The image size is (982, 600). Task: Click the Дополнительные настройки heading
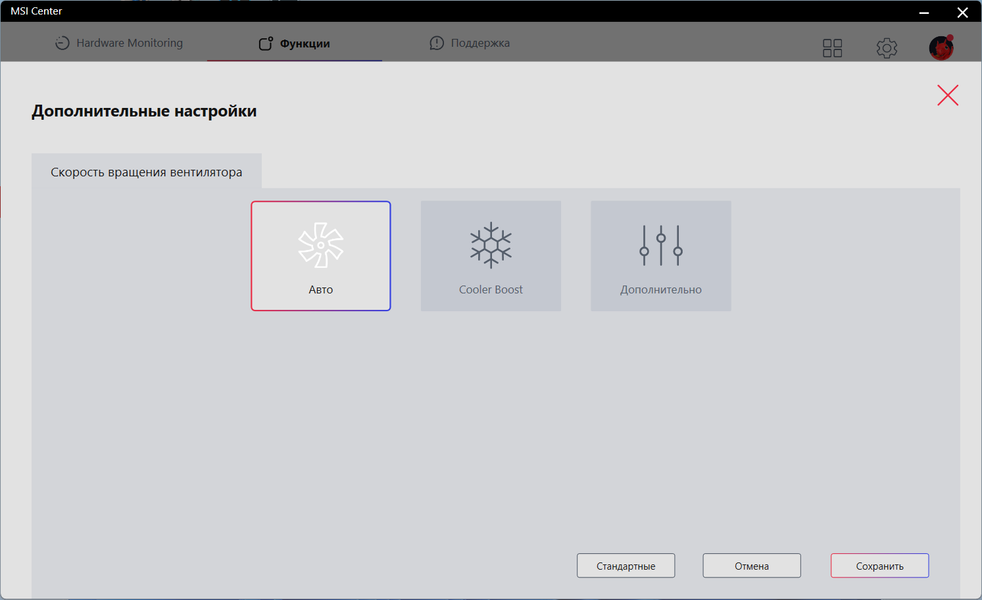tap(144, 111)
